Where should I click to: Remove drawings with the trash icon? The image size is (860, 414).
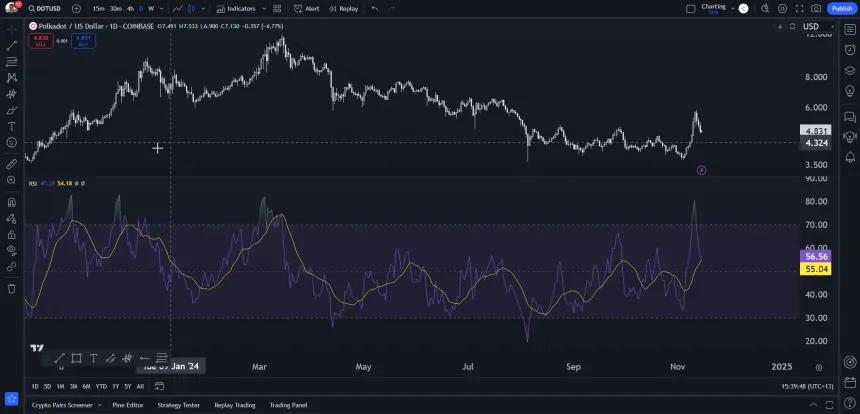[x=12, y=288]
